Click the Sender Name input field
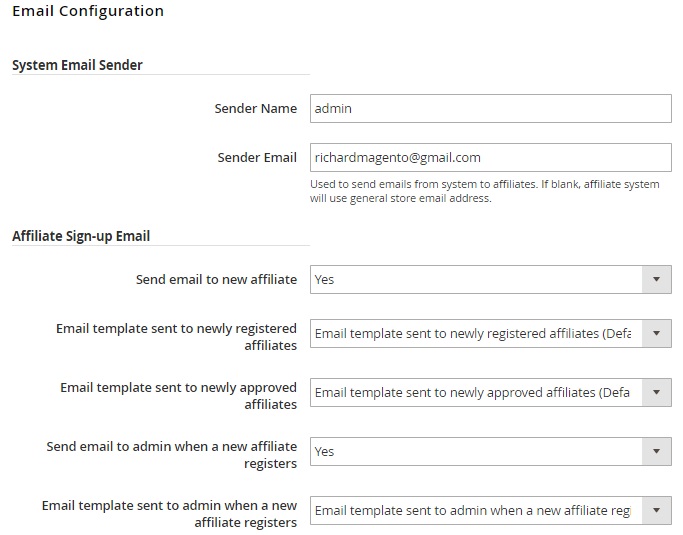Image resolution: width=683 pixels, height=535 pixels. tap(490, 108)
